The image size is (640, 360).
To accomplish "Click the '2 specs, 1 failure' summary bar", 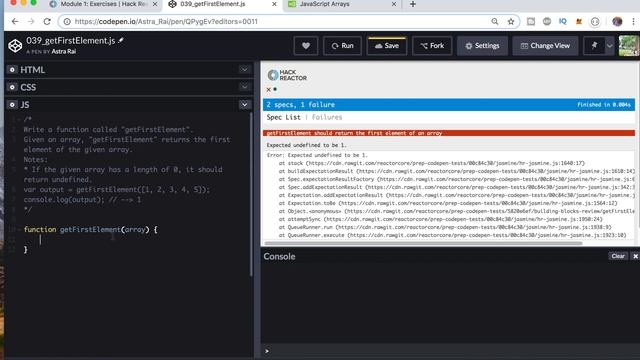I will 449,104.
